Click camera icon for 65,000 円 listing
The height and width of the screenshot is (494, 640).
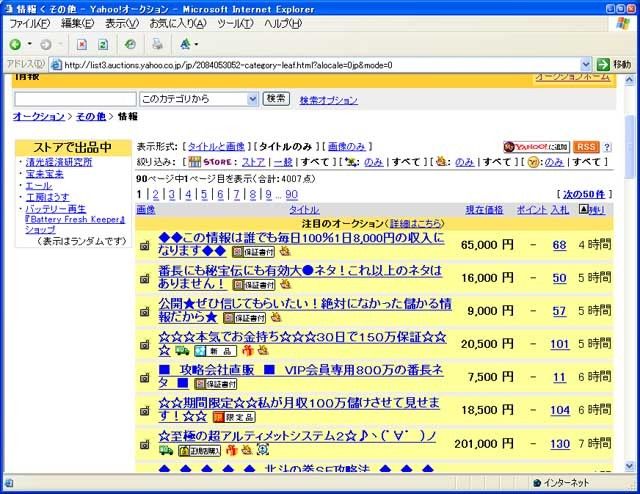tap(144, 246)
